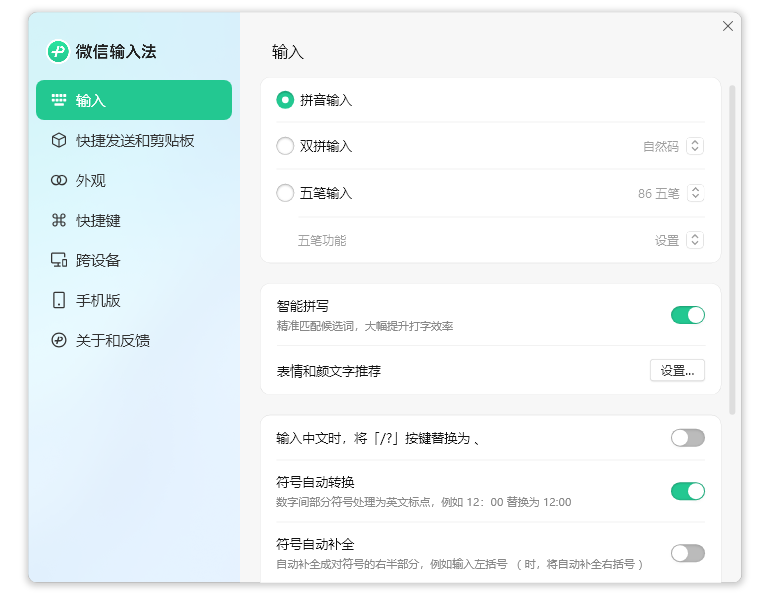Enable the 符号自动补全 switch
770x595 pixels.
tap(687, 553)
